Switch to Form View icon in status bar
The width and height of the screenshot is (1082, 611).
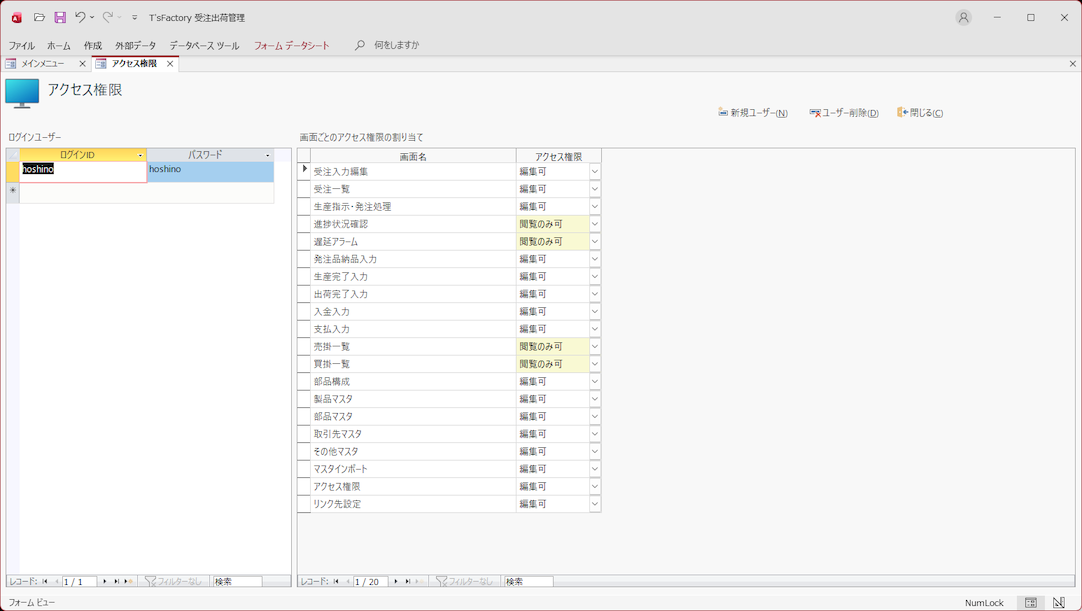point(1030,603)
